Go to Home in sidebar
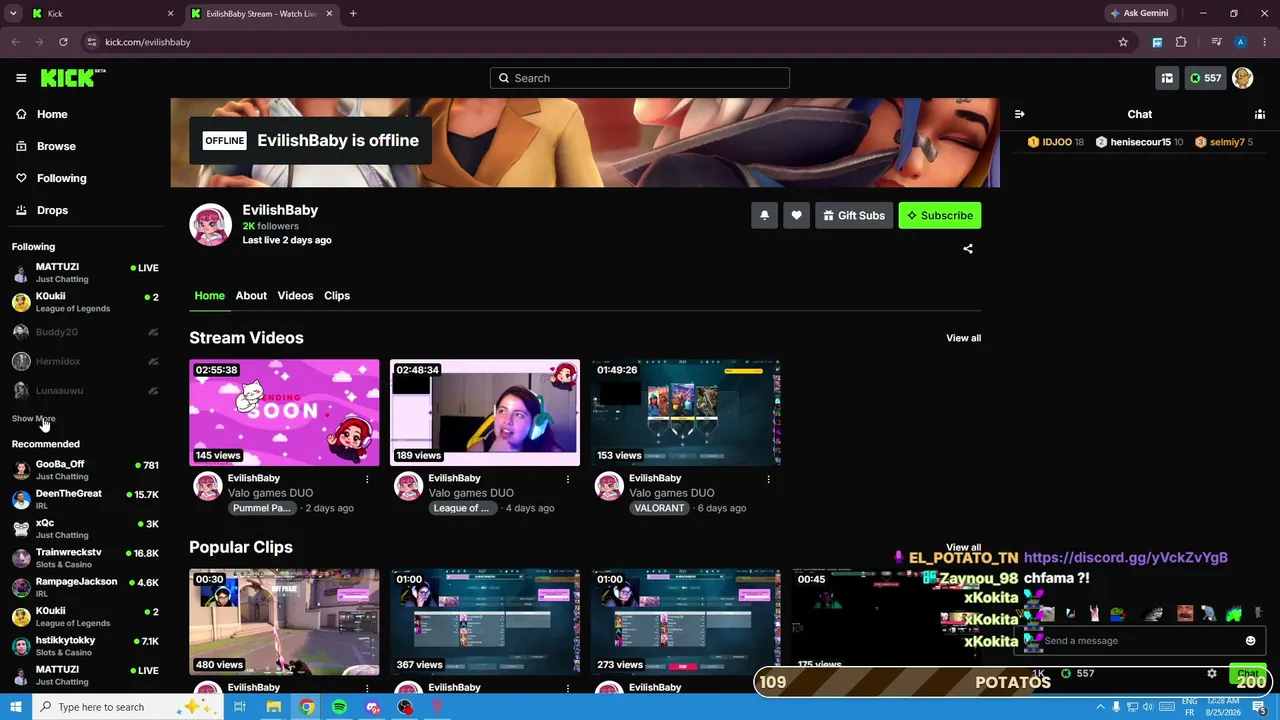 click(52, 114)
